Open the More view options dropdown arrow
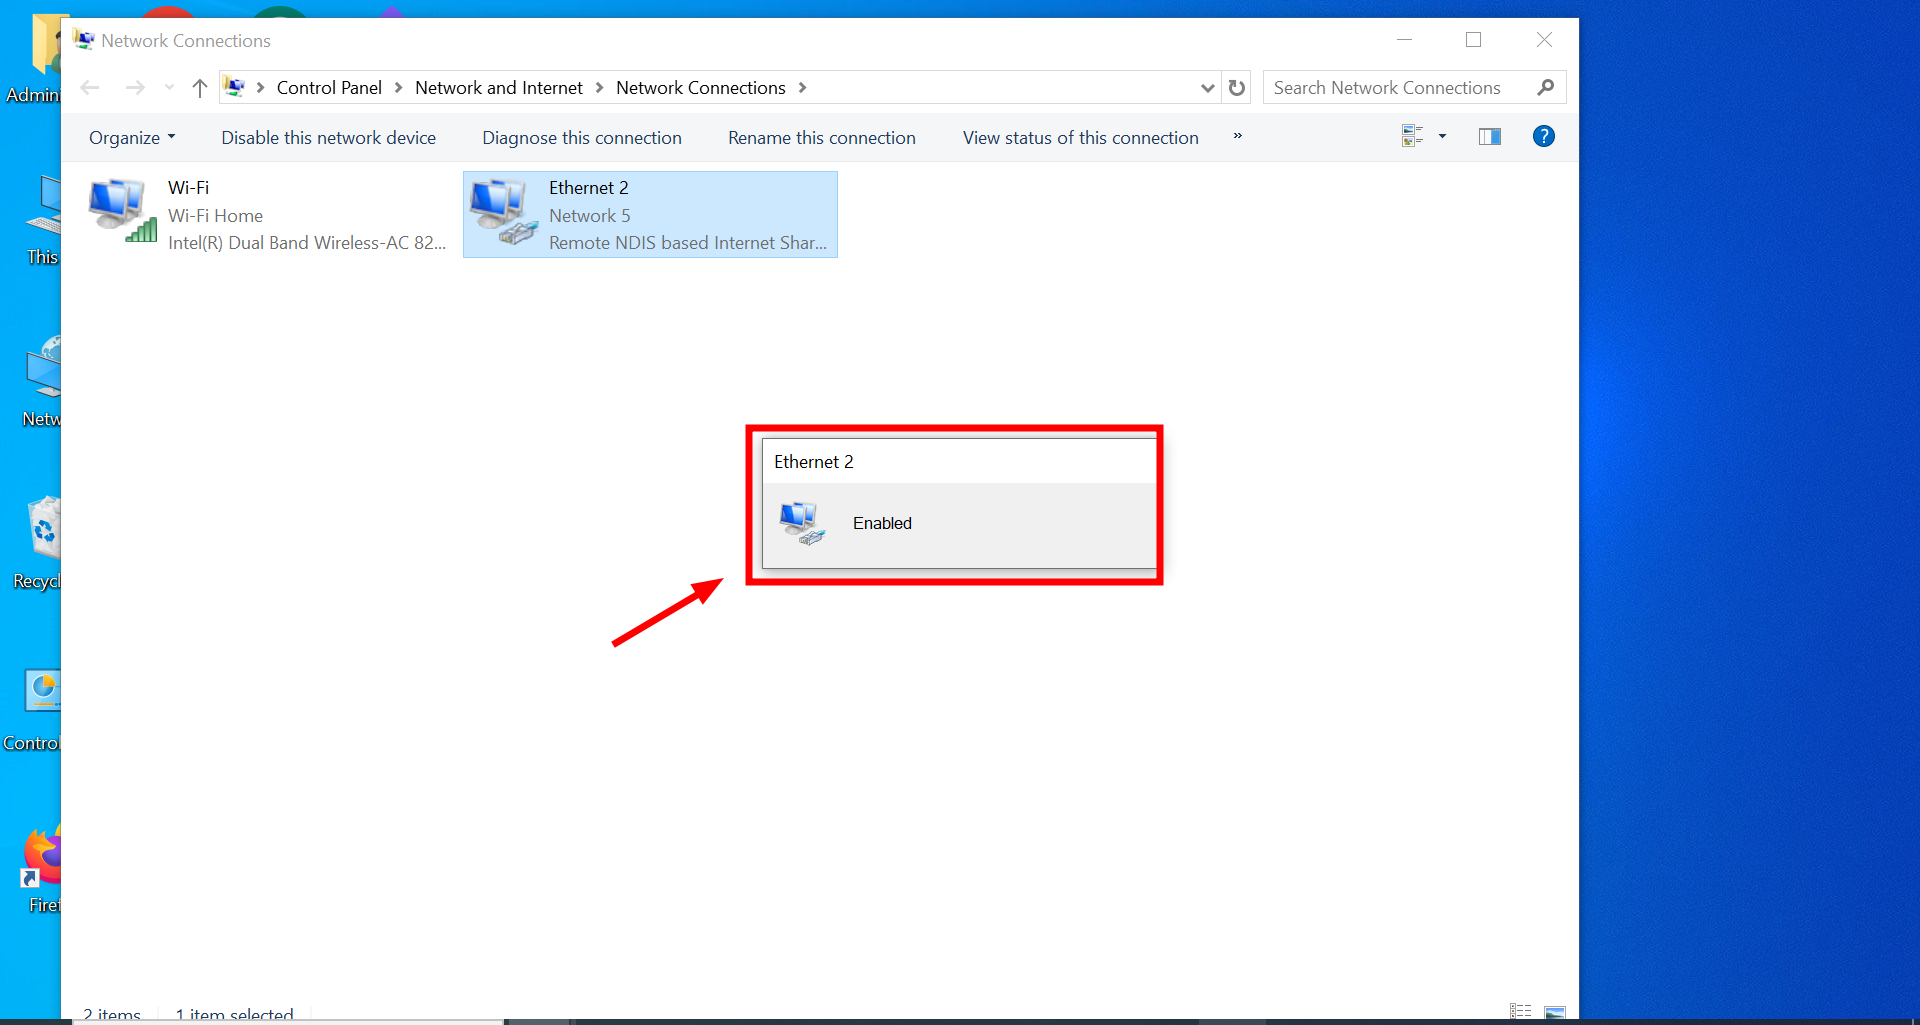Screen dimensions: 1920x1025 point(1442,136)
